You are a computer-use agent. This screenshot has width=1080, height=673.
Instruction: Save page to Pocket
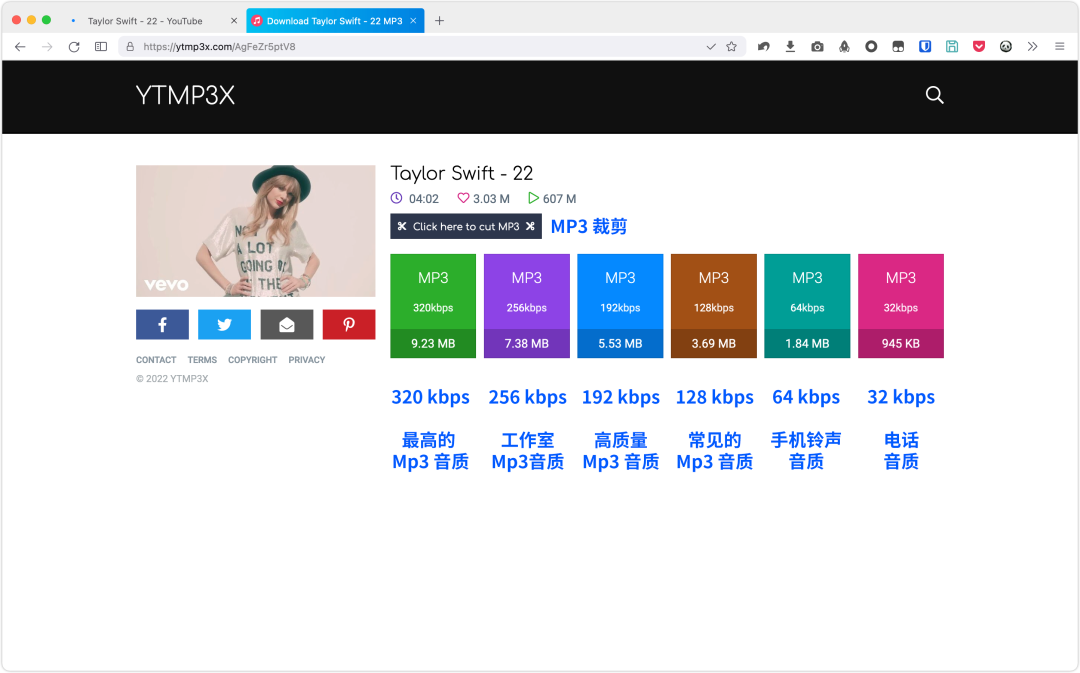coord(979,47)
